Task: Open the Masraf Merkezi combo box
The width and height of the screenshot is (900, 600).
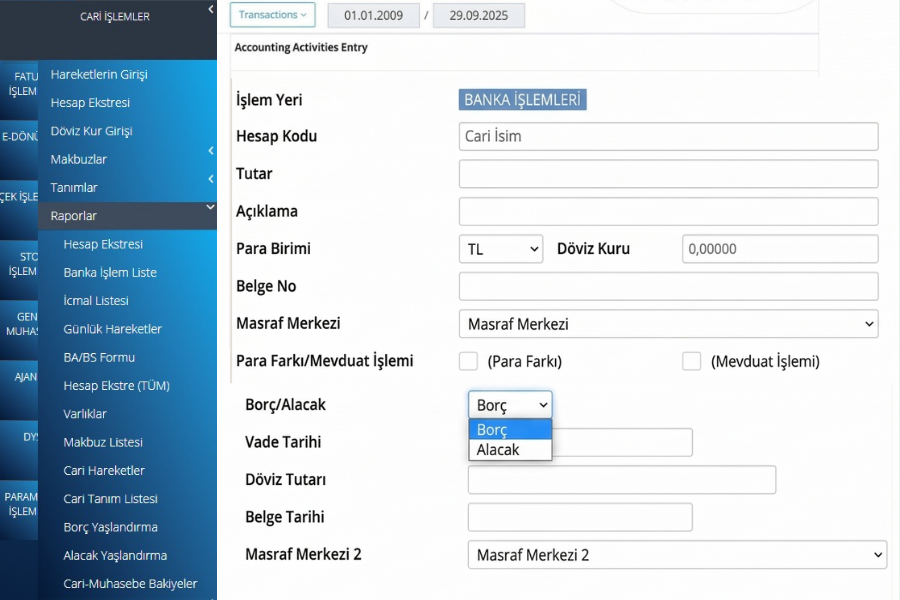Action: click(668, 324)
